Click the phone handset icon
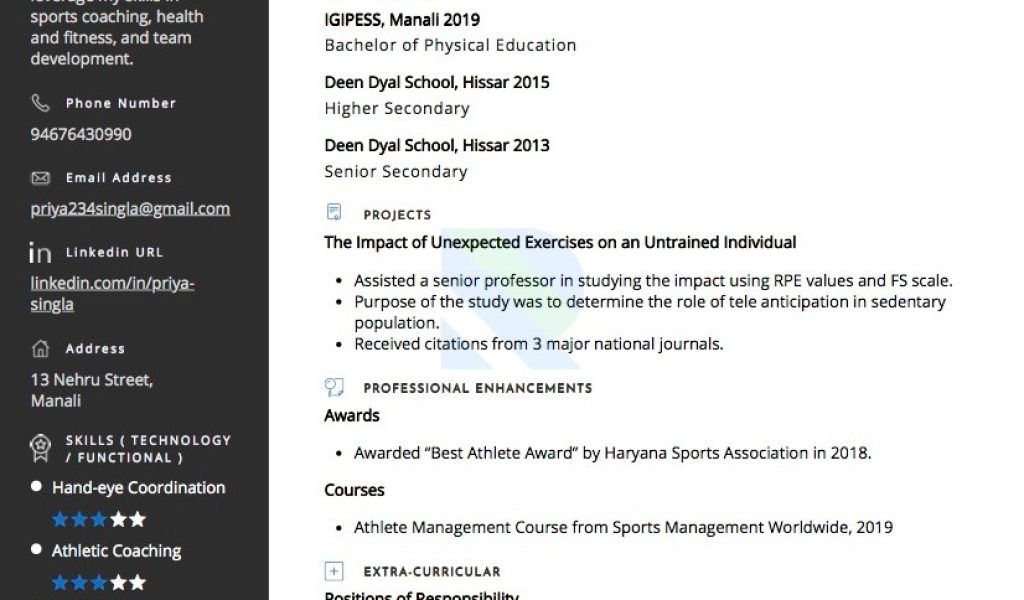 40,103
